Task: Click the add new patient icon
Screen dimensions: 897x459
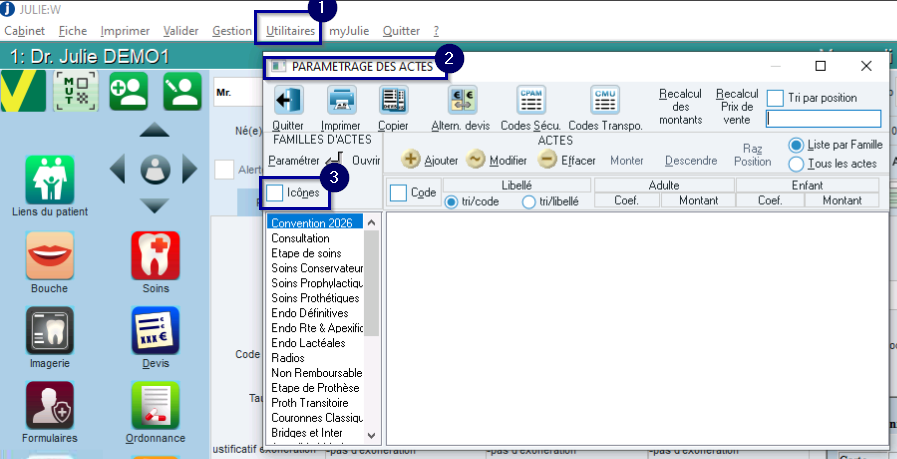Action: pyautogui.click(x=129, y=92)
